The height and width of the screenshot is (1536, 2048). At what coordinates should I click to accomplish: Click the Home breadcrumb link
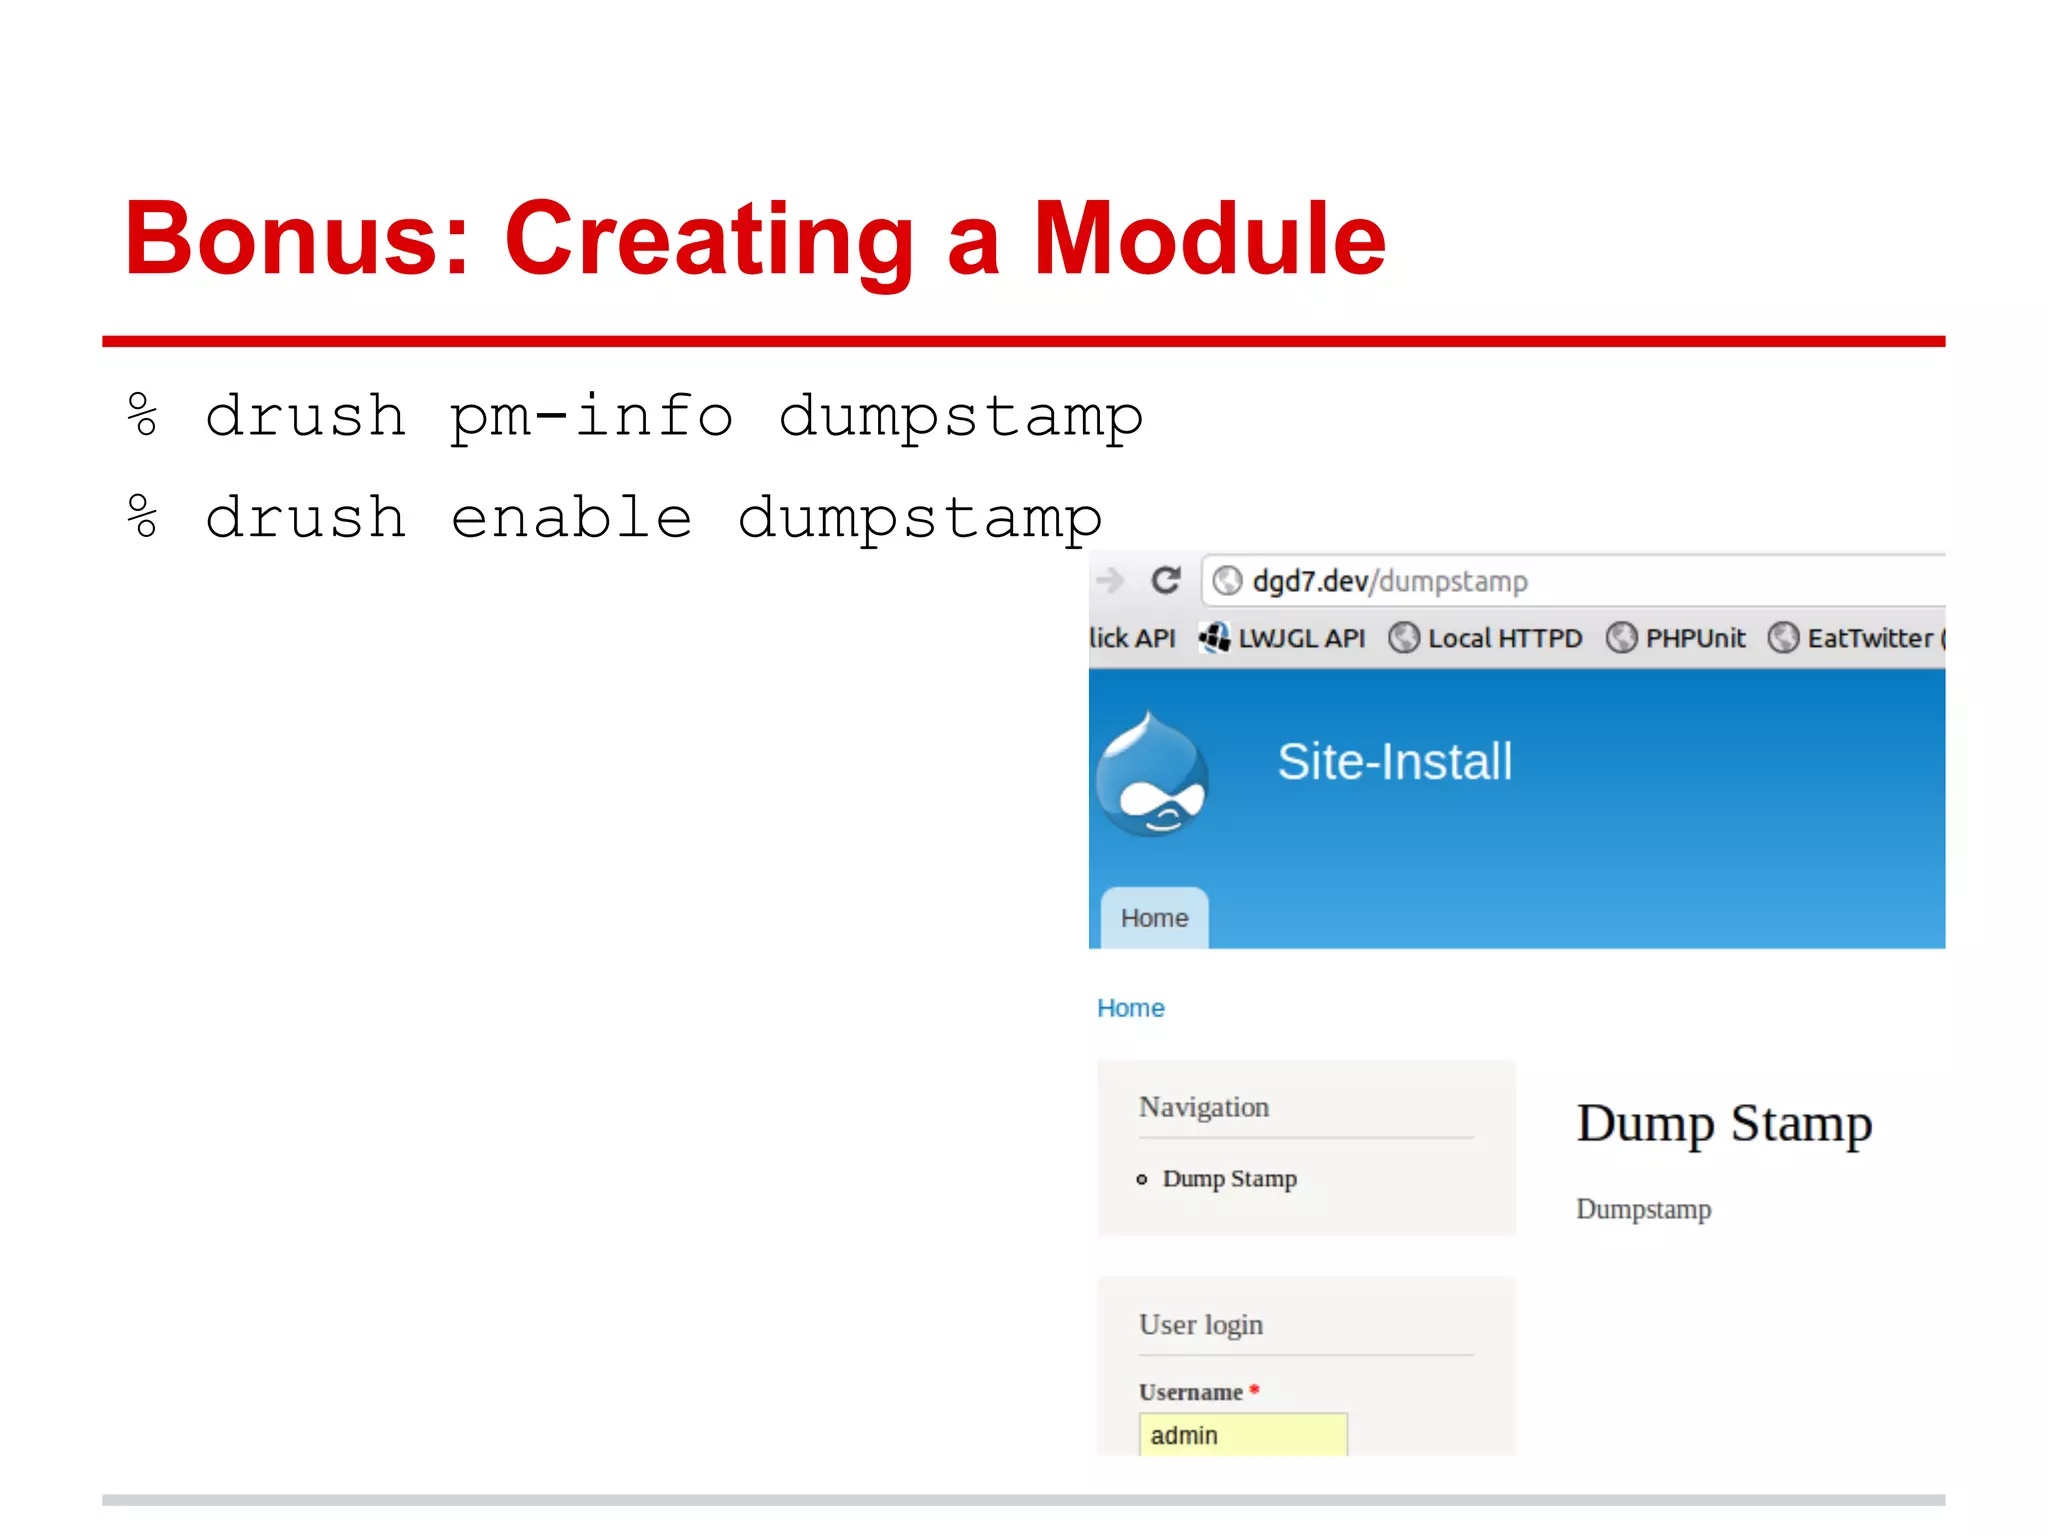click(1131, 1008)
